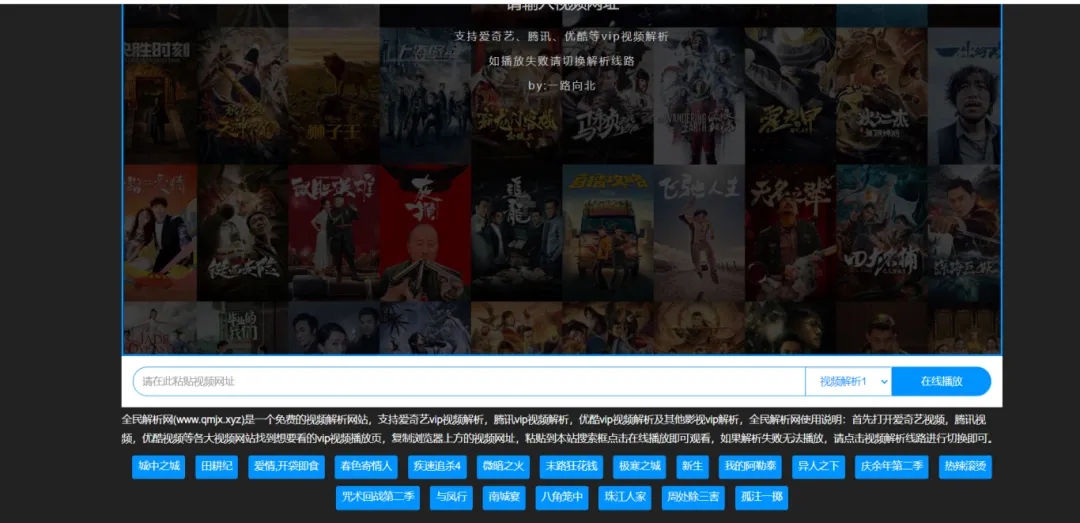The width and height of the screenshot is (1080, 523).
Task: Choose the 八角笼中 tag
Action: [x=562, y=496]
